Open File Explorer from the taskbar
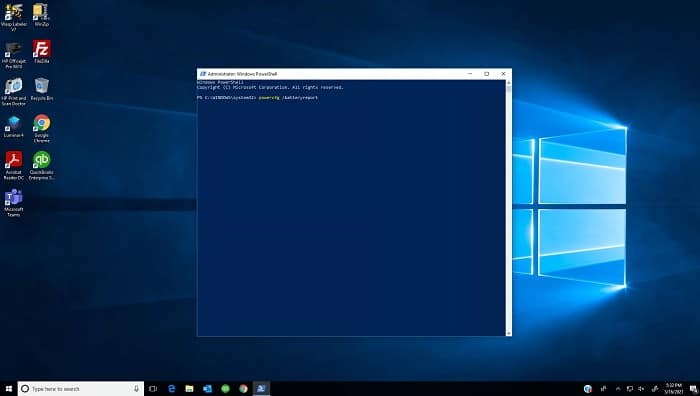 tap(189, 389)
